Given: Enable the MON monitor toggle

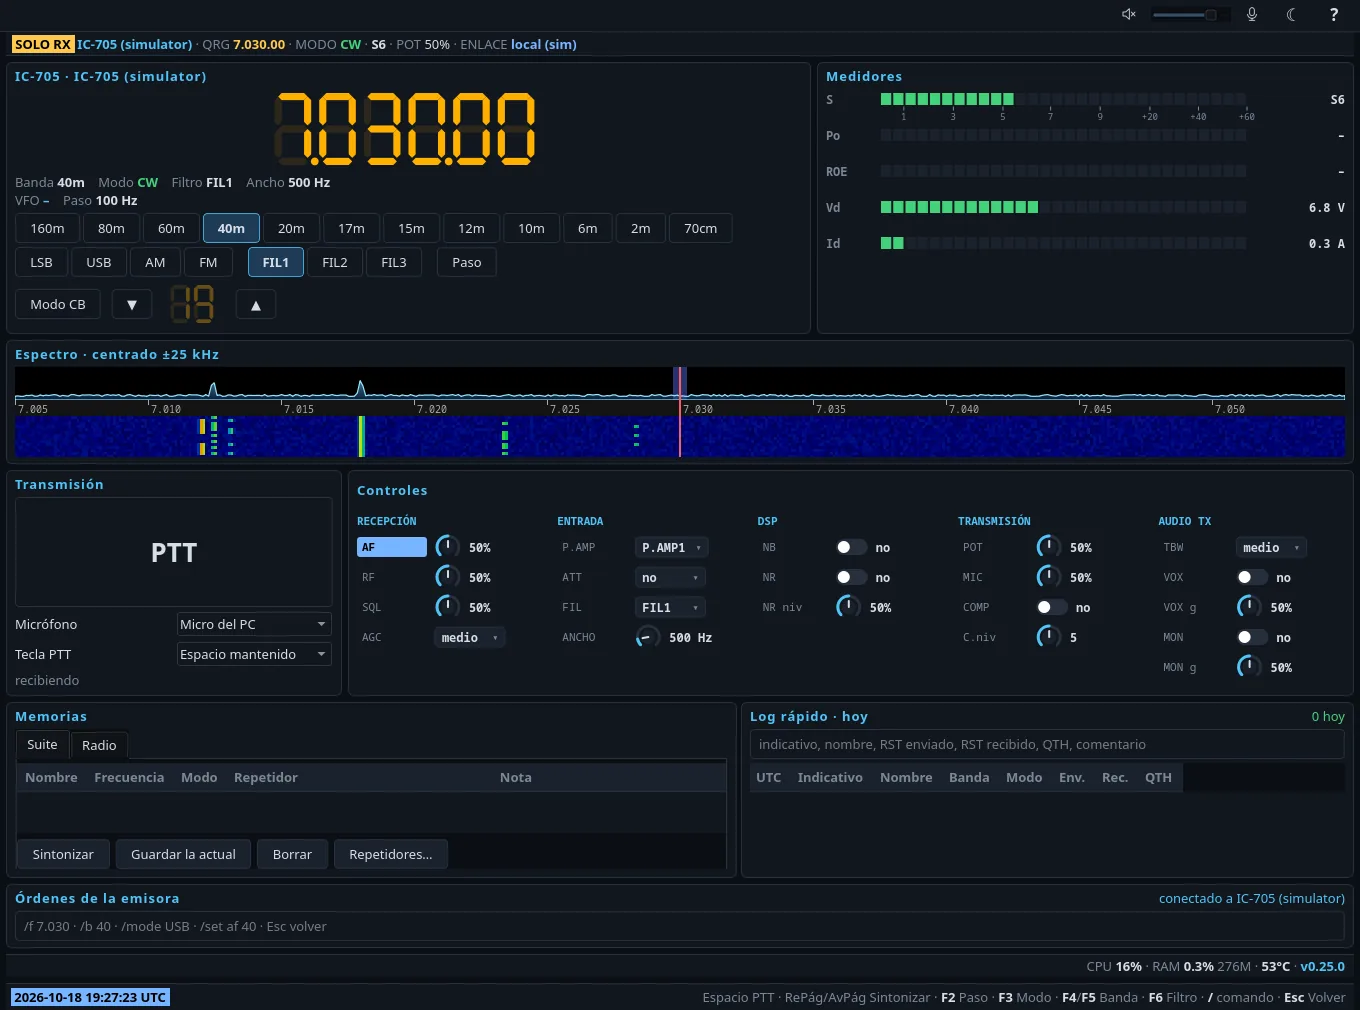Looking at the screenshot, I should 1251,637.
